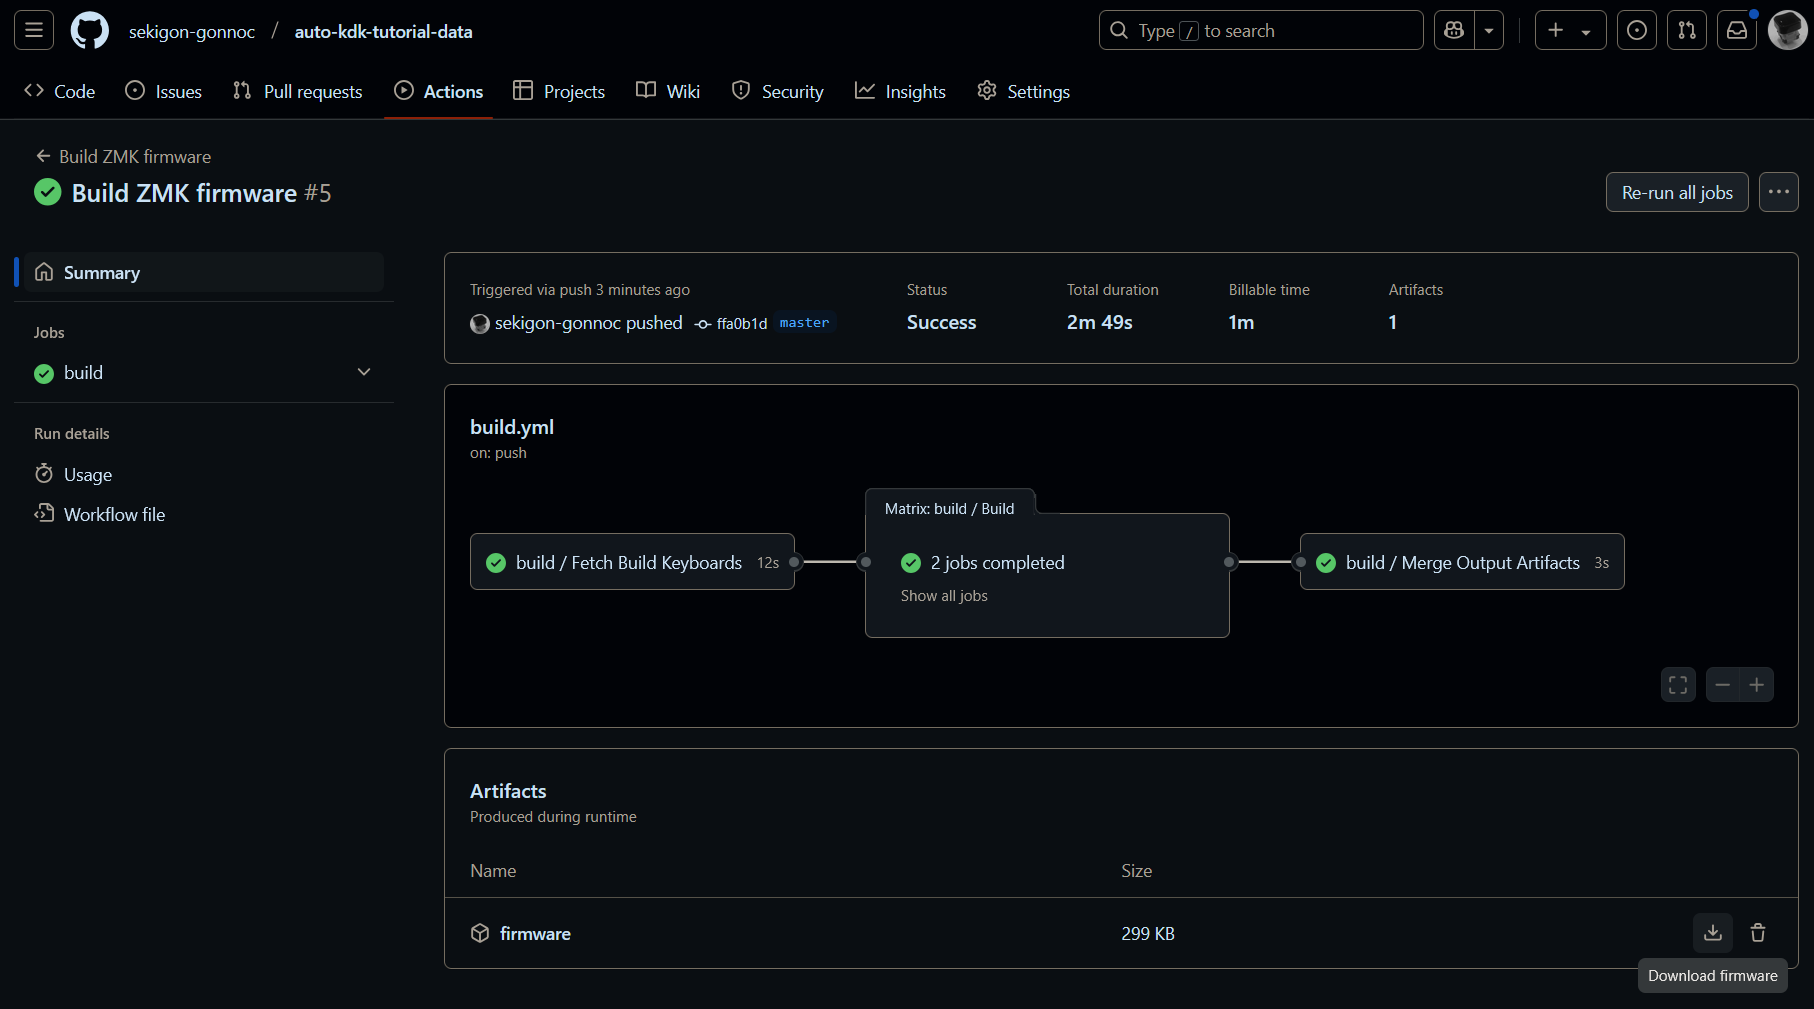The width and height of the screenshot is (1814, 1009).
Task: Click Show all jobs in matrix
Action: click(x=944, y=595)
